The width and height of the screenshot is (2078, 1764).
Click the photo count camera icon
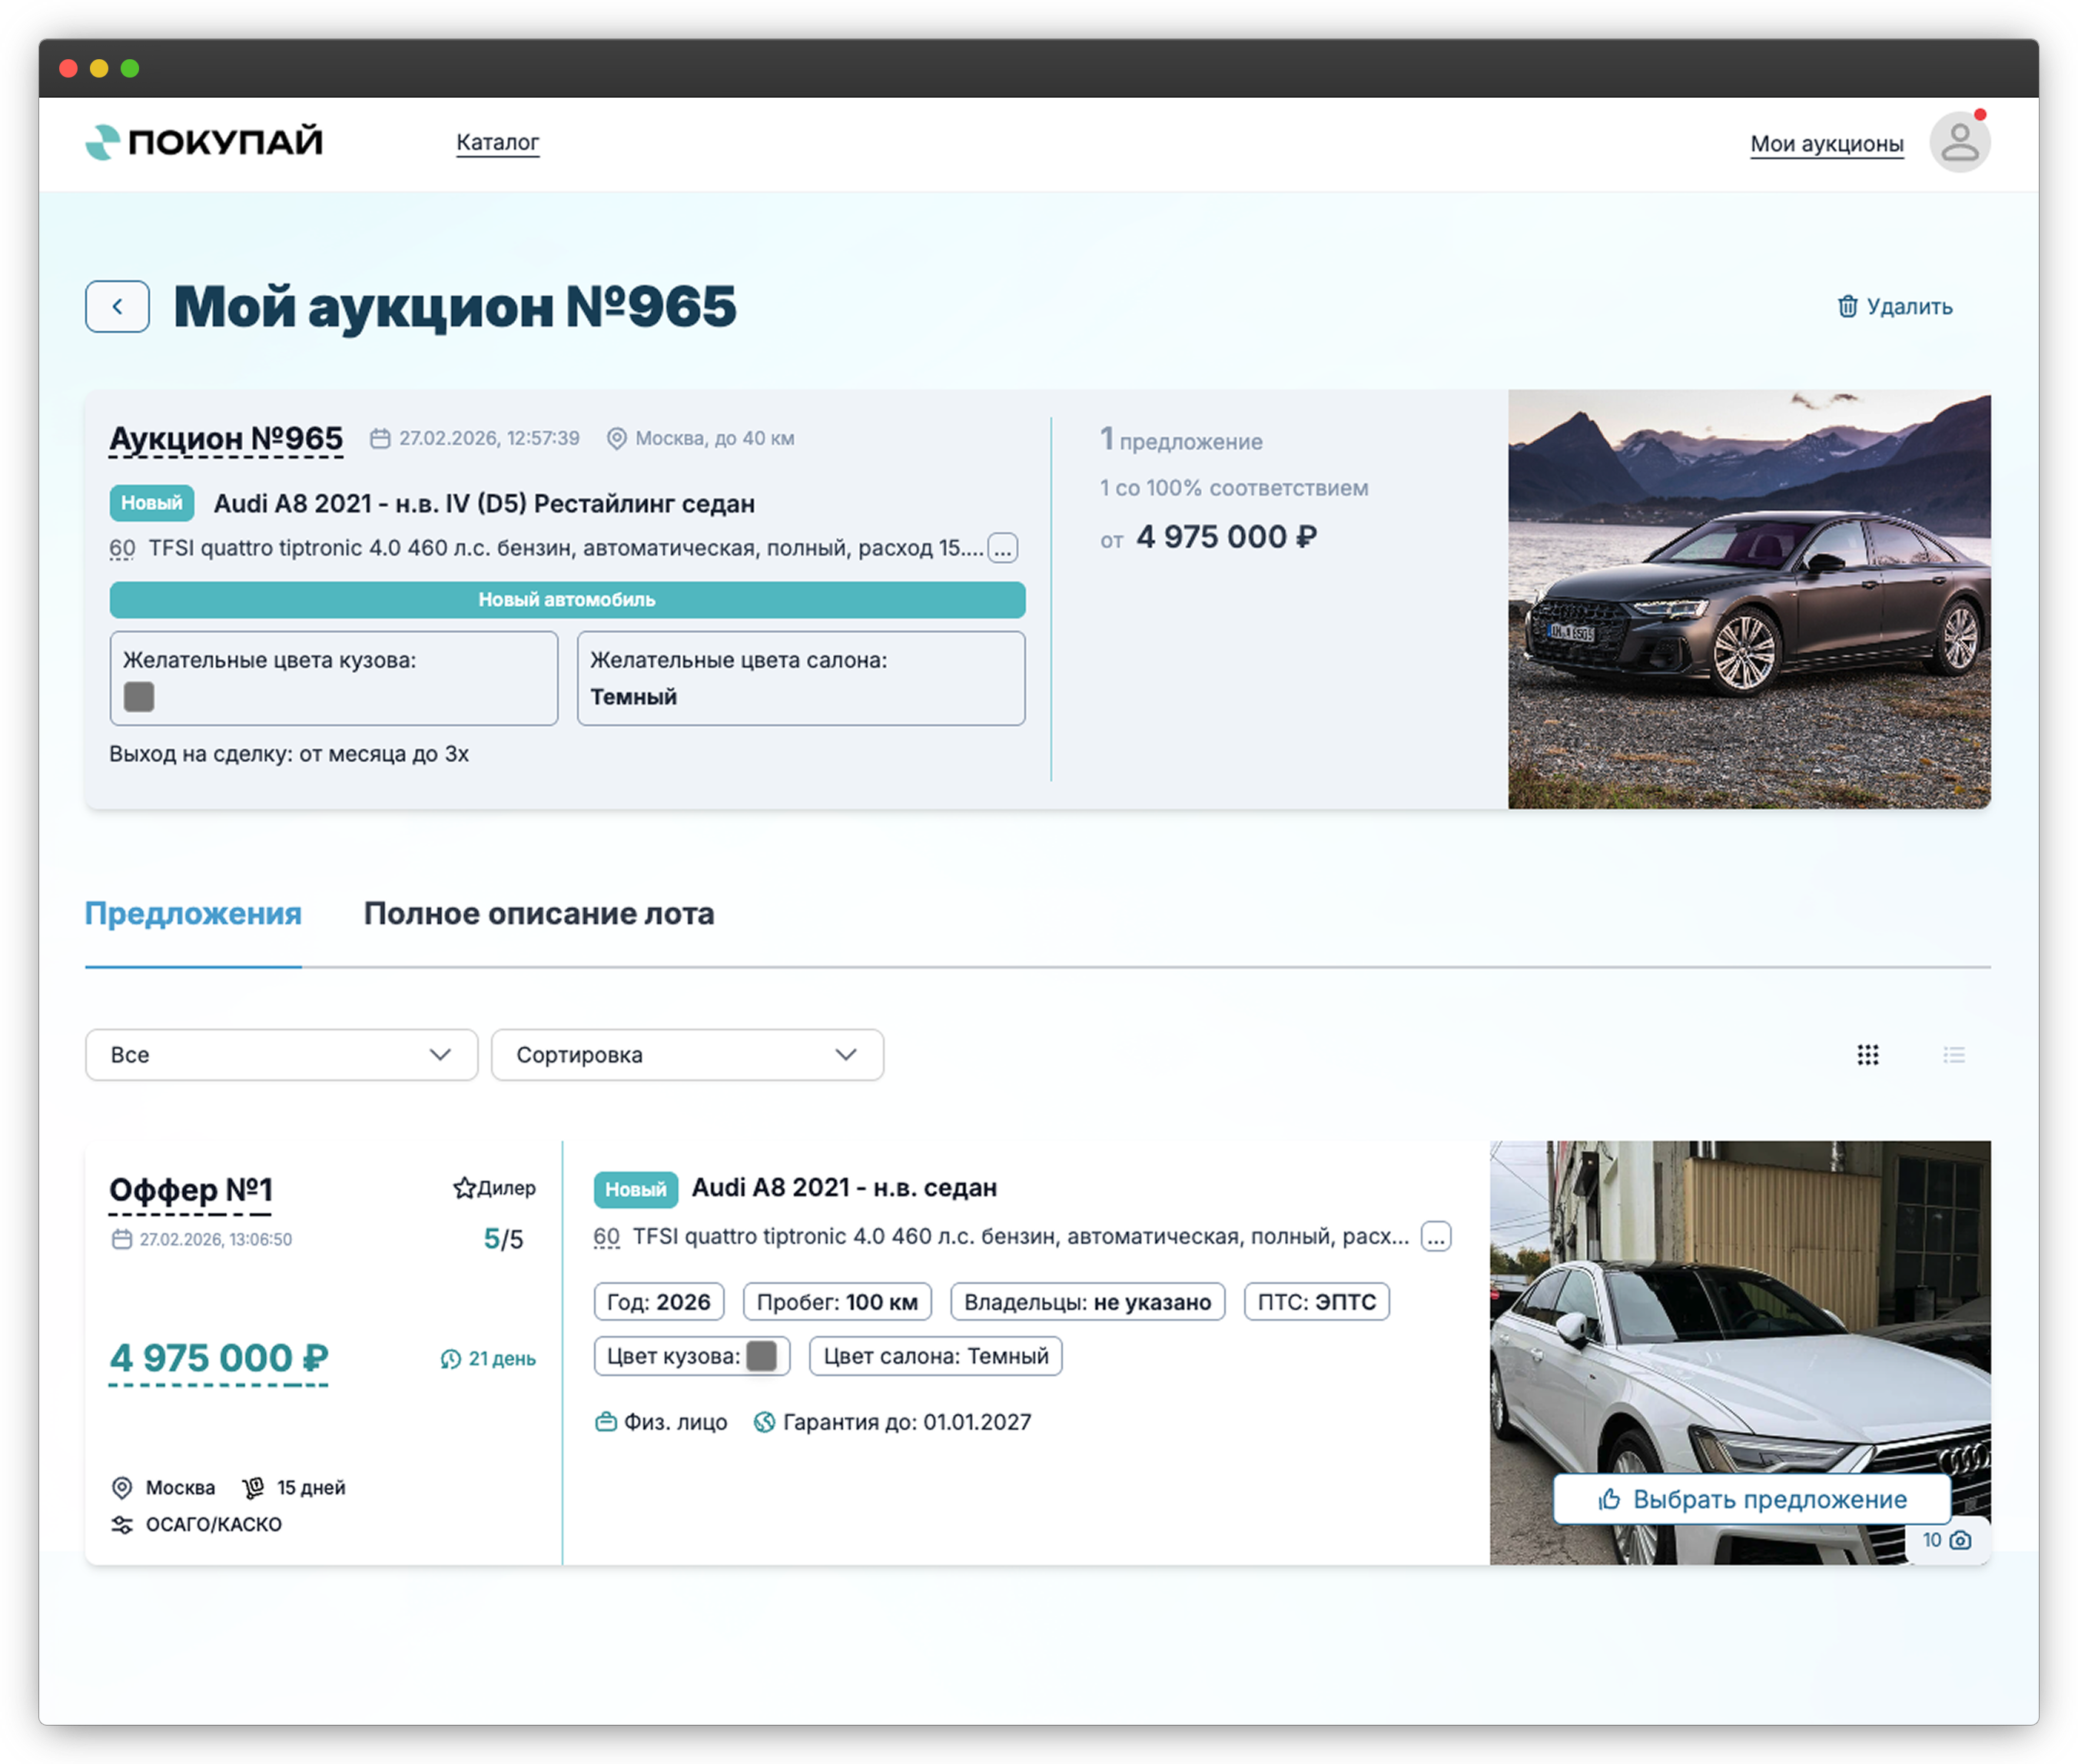[x=1960, y=1540]
